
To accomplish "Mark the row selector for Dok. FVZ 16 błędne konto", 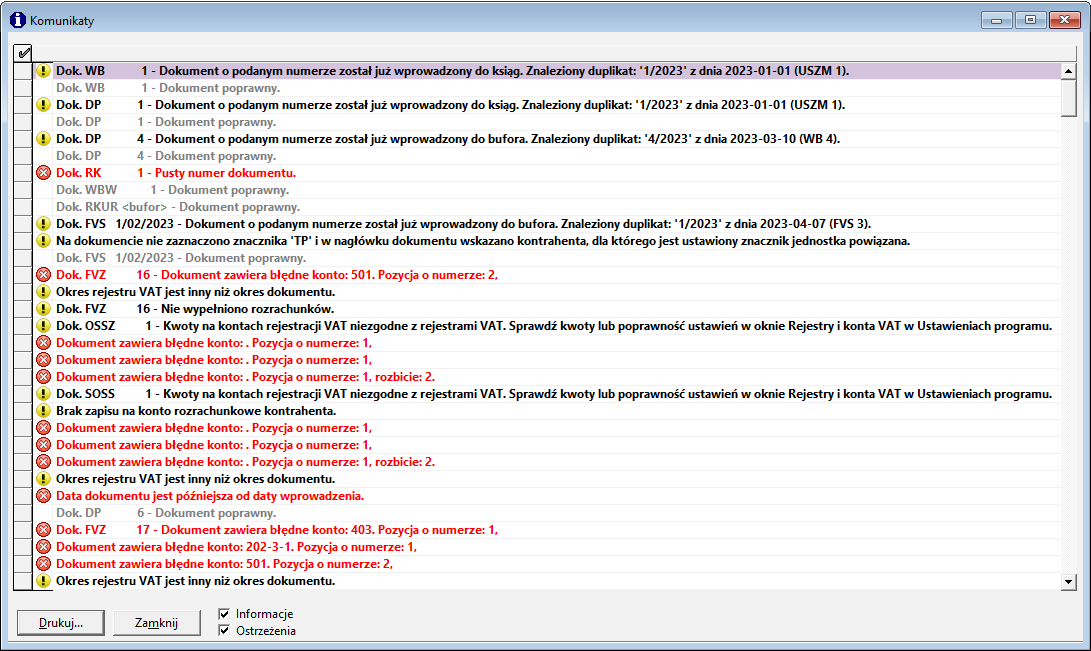I will point(23,275).
